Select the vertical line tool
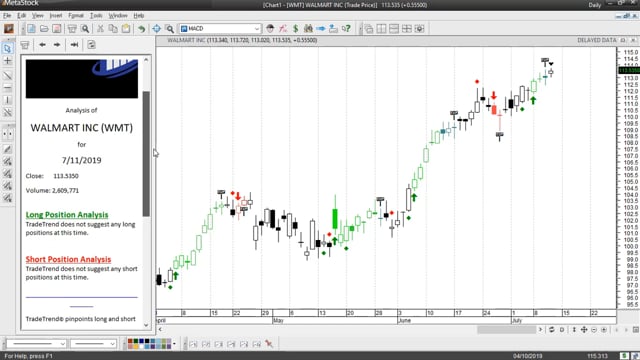This screenshot has width=640, height=360. point(7,100)
